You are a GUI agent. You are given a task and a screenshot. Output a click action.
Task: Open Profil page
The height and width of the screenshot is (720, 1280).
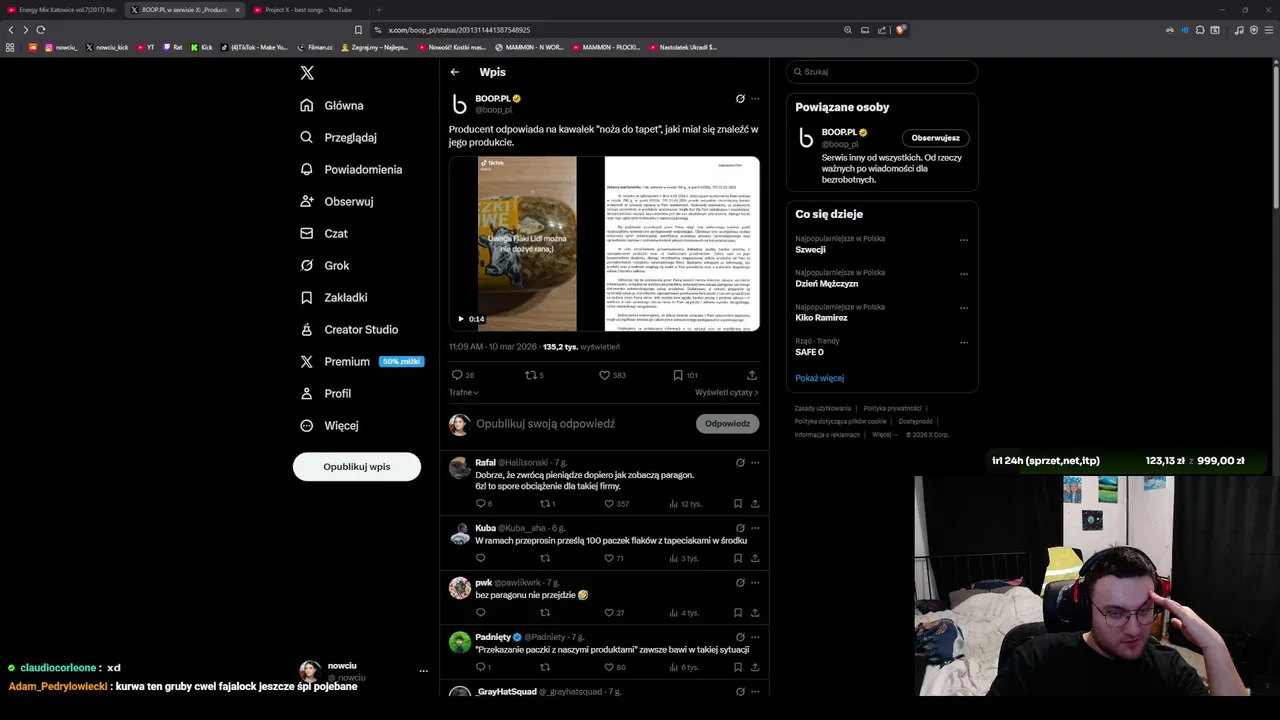point(326,393)
